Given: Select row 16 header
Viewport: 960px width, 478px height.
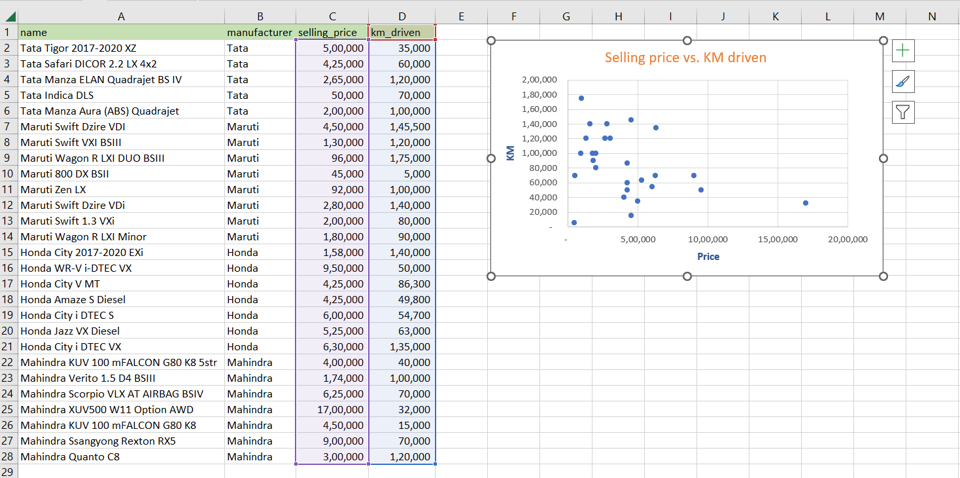Looking at the screenshot, I should pos(9,268).
